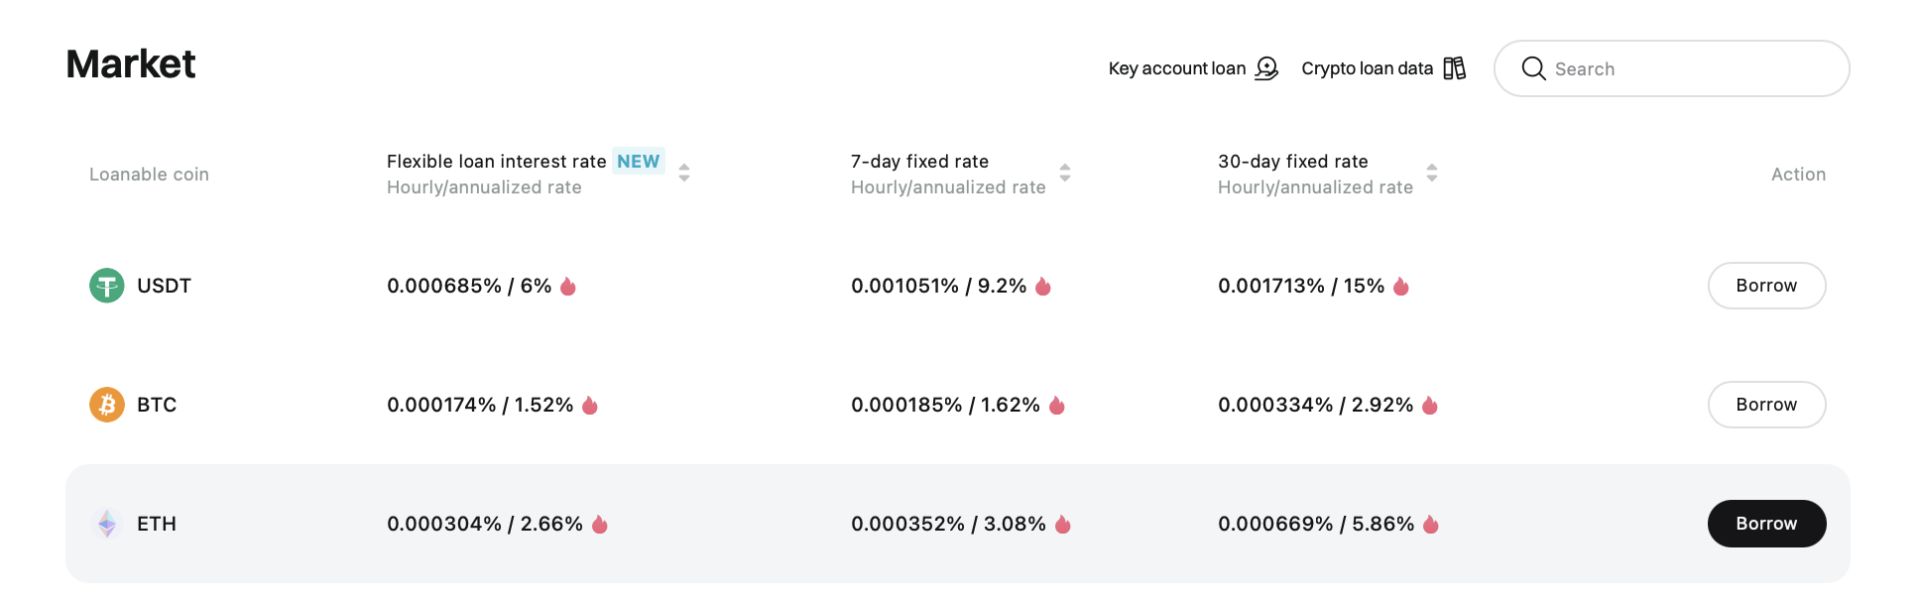The image size is (1920, 603).
Task: Click the BTC Bitcoin coin icon
Action: tap(107, 405)
